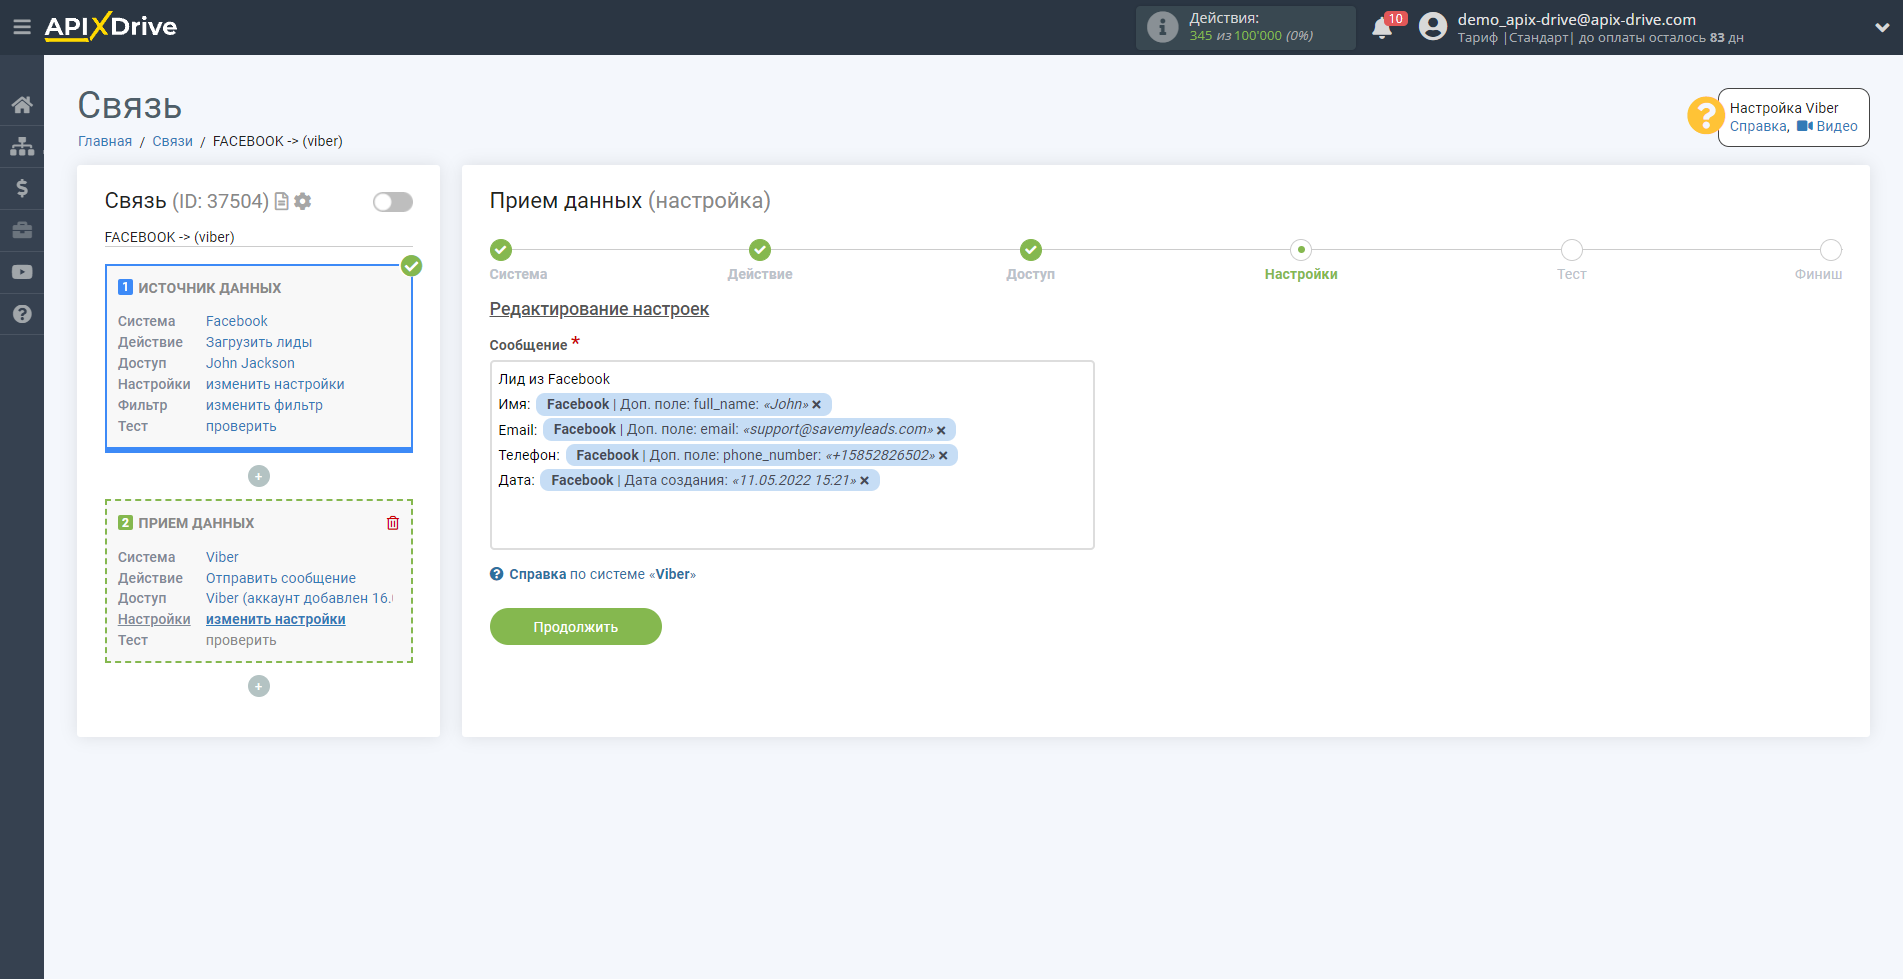1903x979 pixels.
Task: Open the Viber system link
Action: click(222, 557)
